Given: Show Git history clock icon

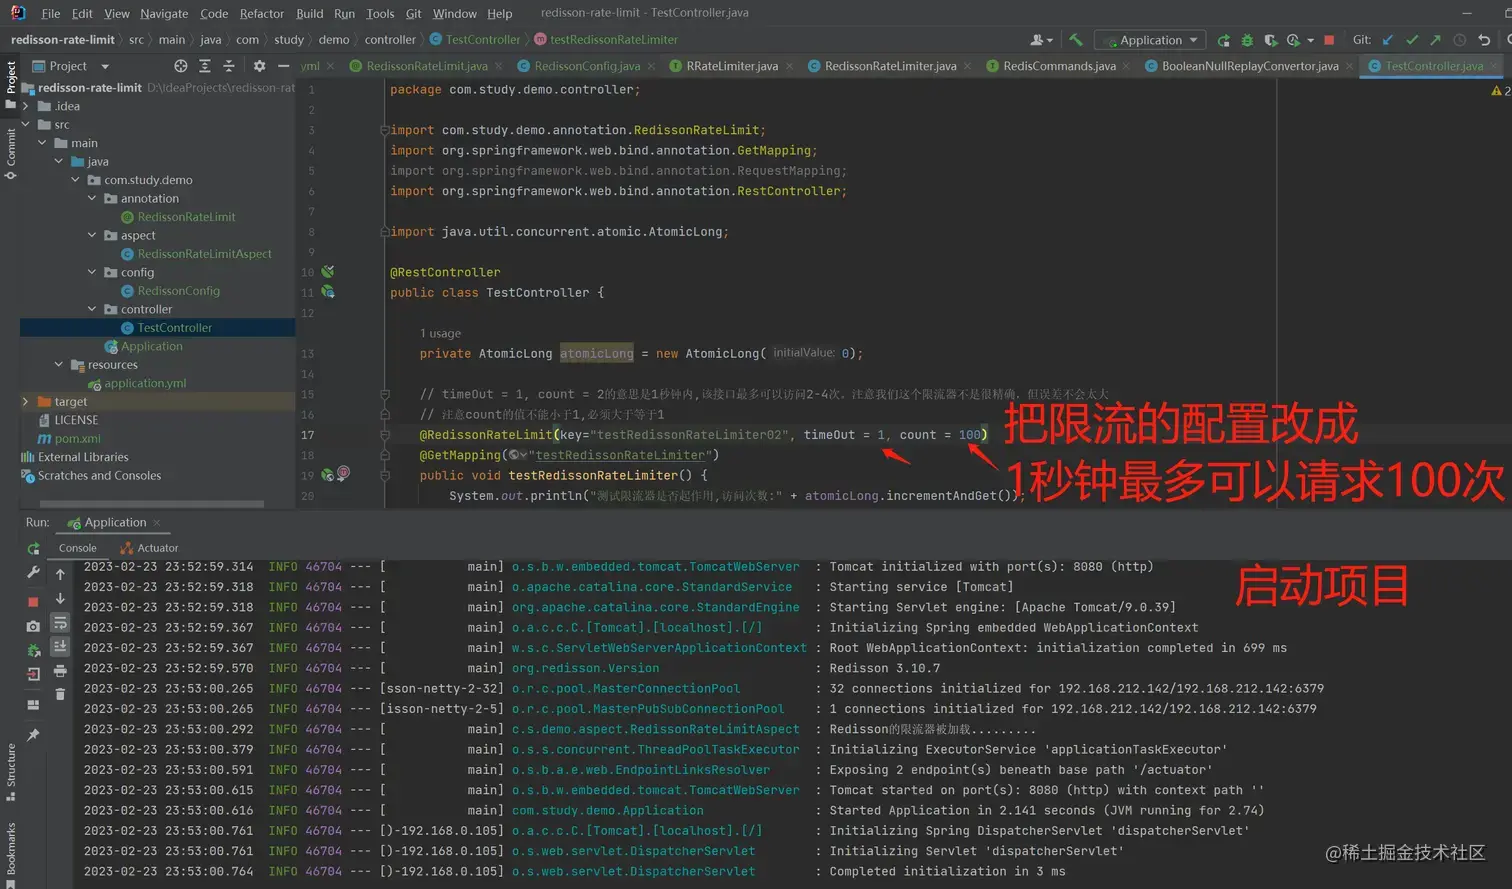Looking at the screenshot, I should [x=1459, y=40].
